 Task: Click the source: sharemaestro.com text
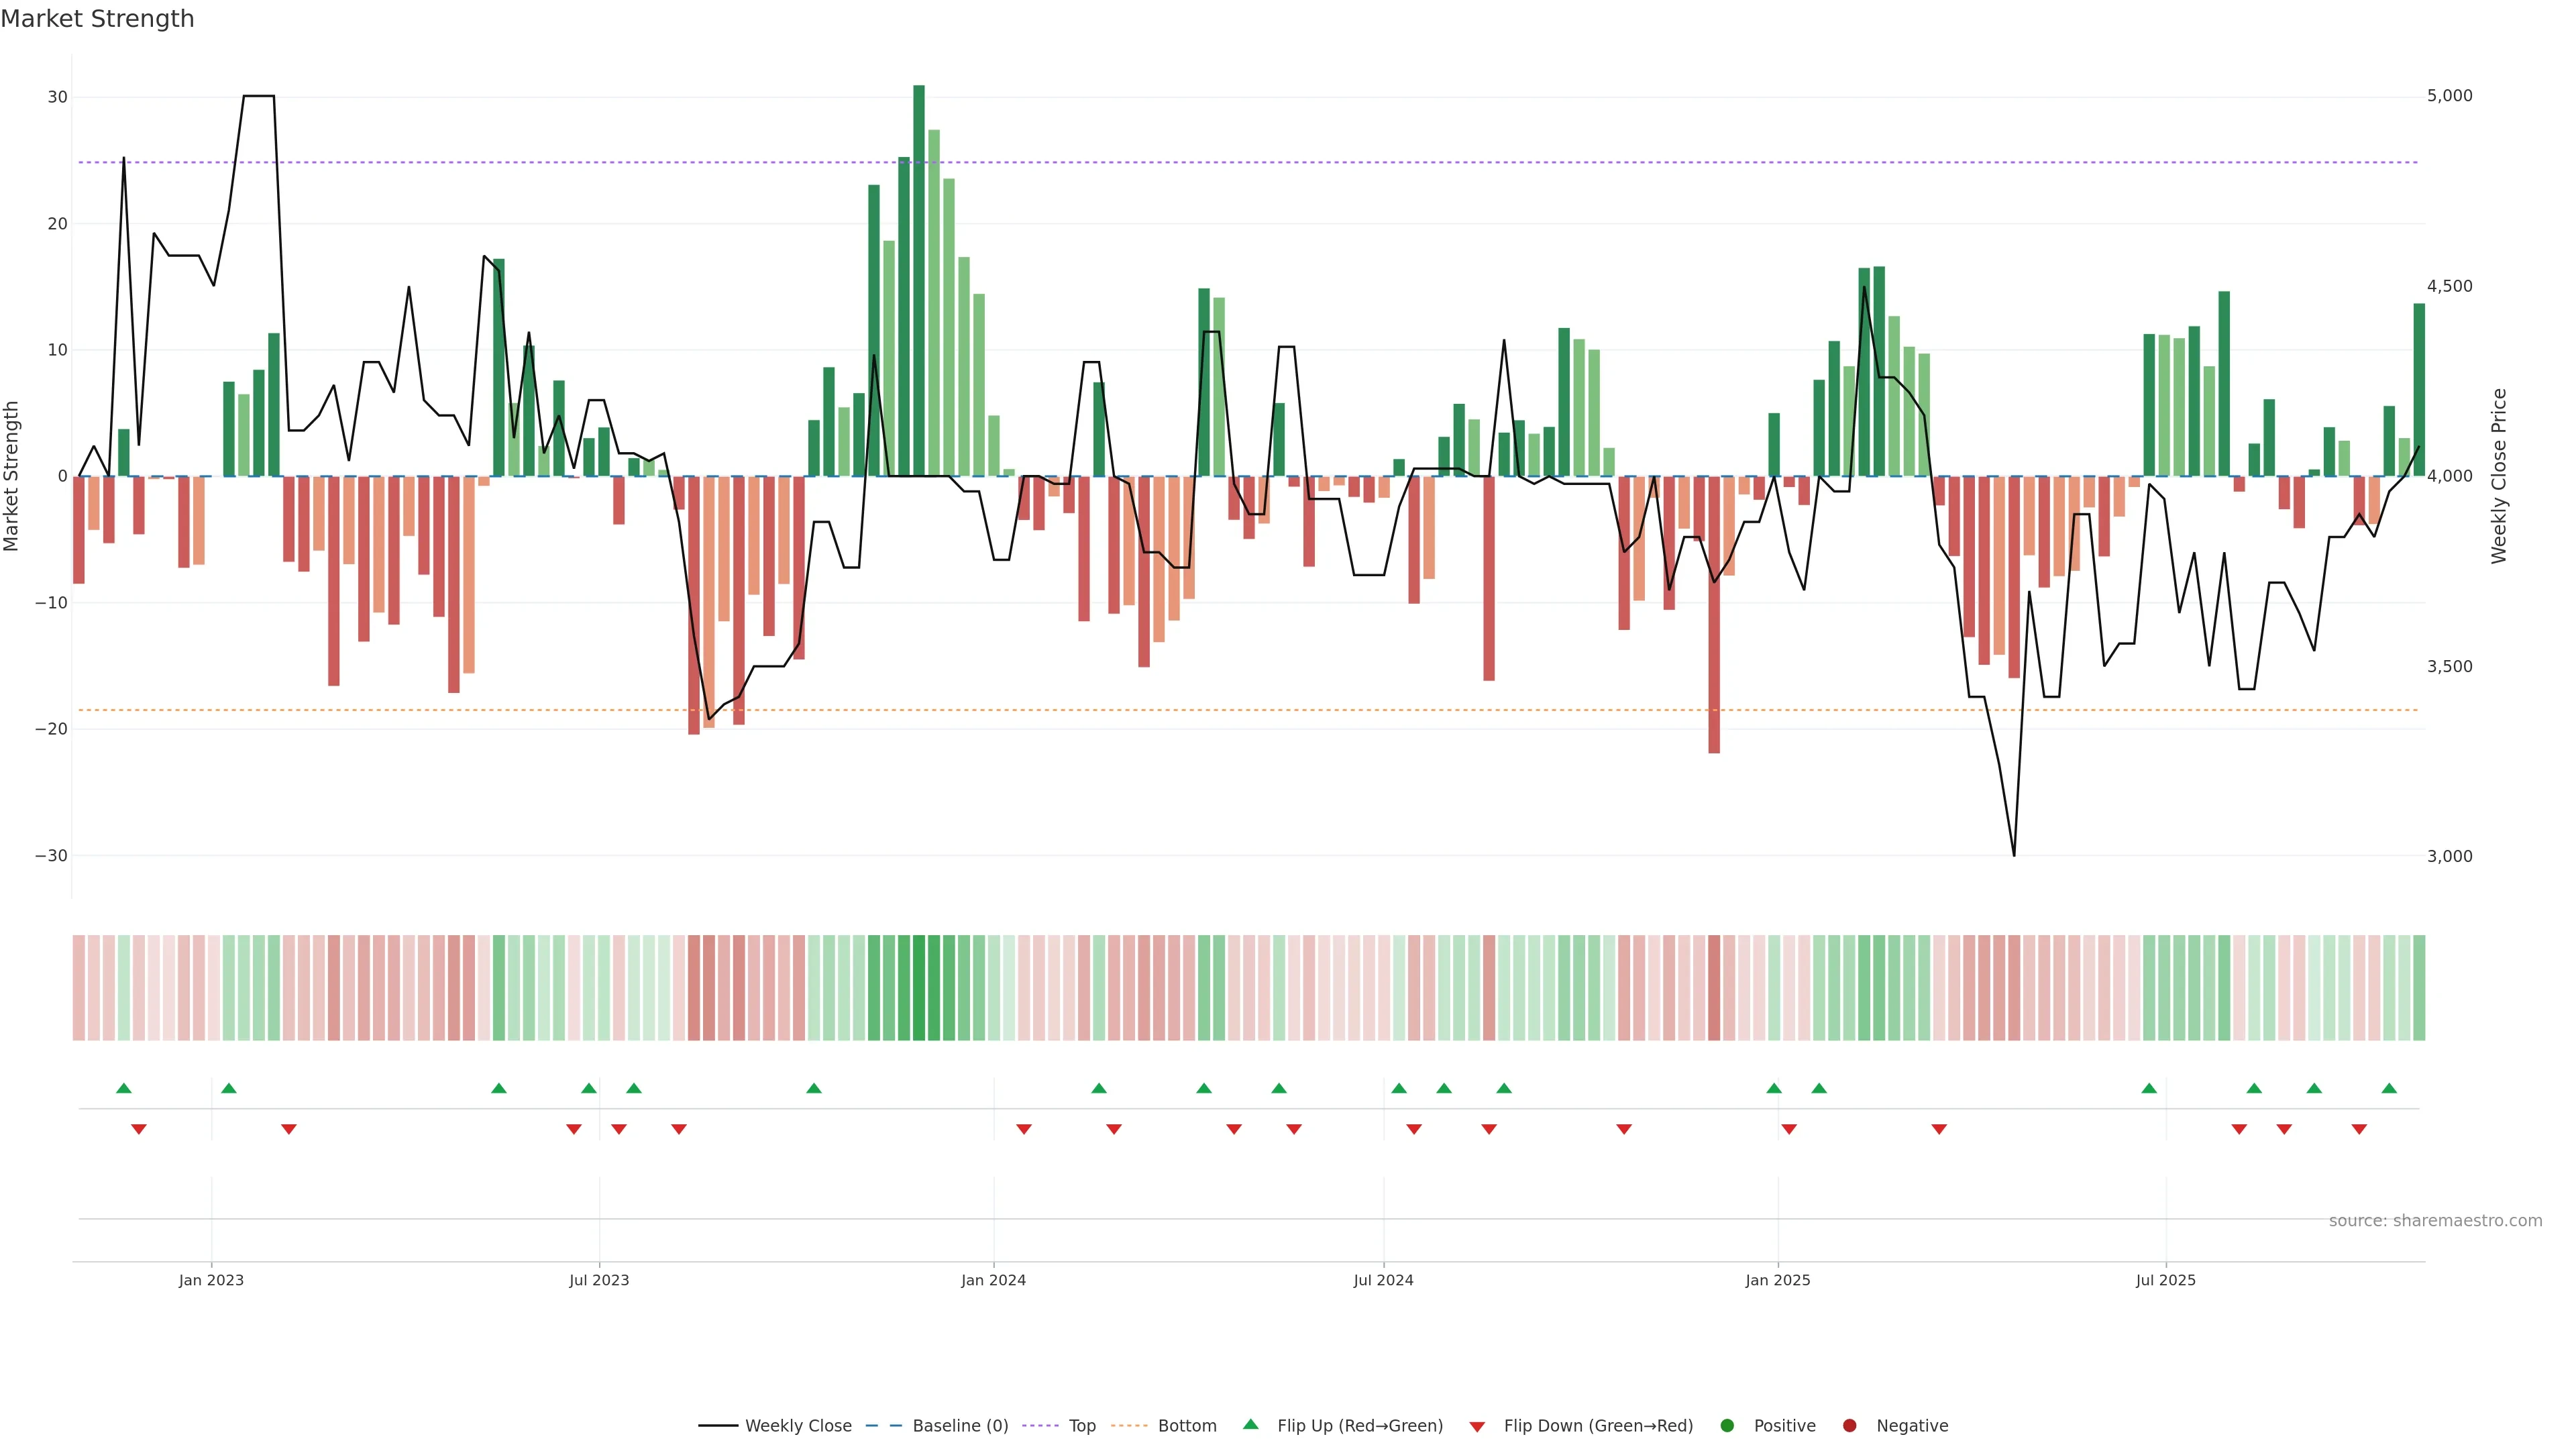tap(2435, 1221)
